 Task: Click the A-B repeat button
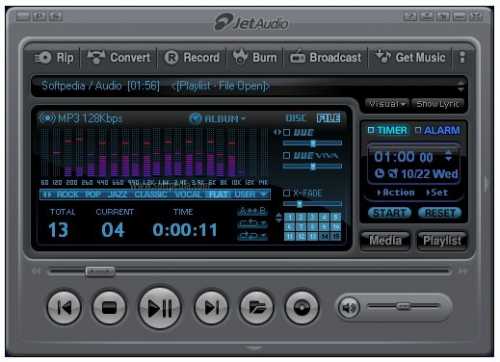(252, 211)
